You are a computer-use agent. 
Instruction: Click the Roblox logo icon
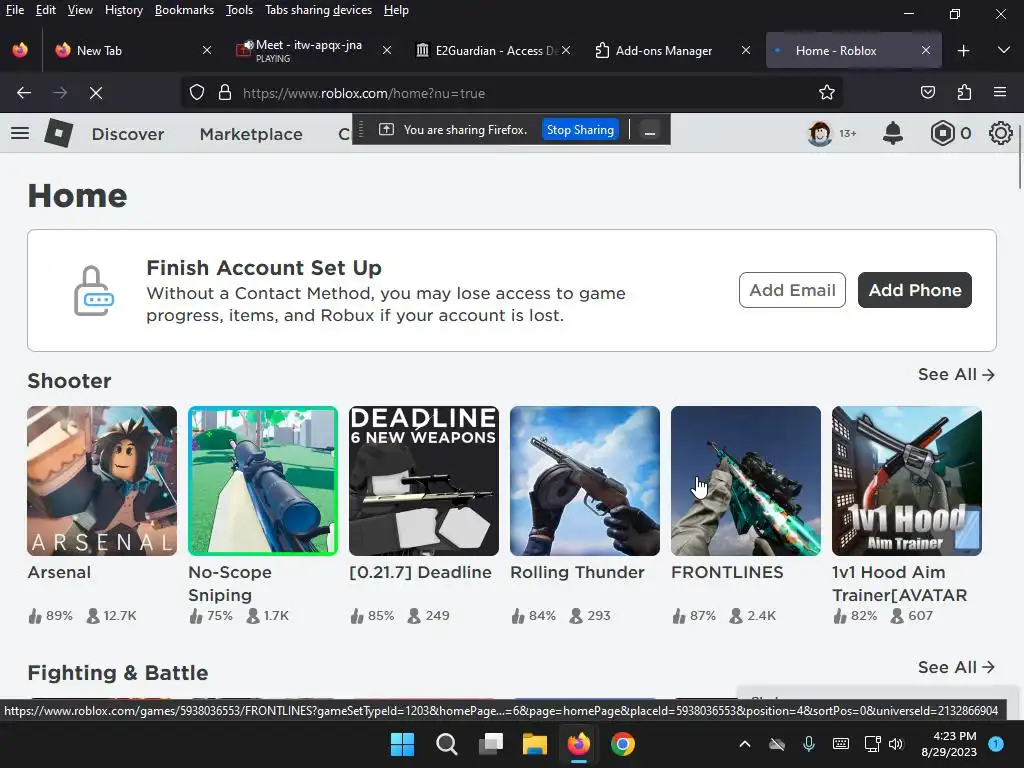[x=59, y=133]
